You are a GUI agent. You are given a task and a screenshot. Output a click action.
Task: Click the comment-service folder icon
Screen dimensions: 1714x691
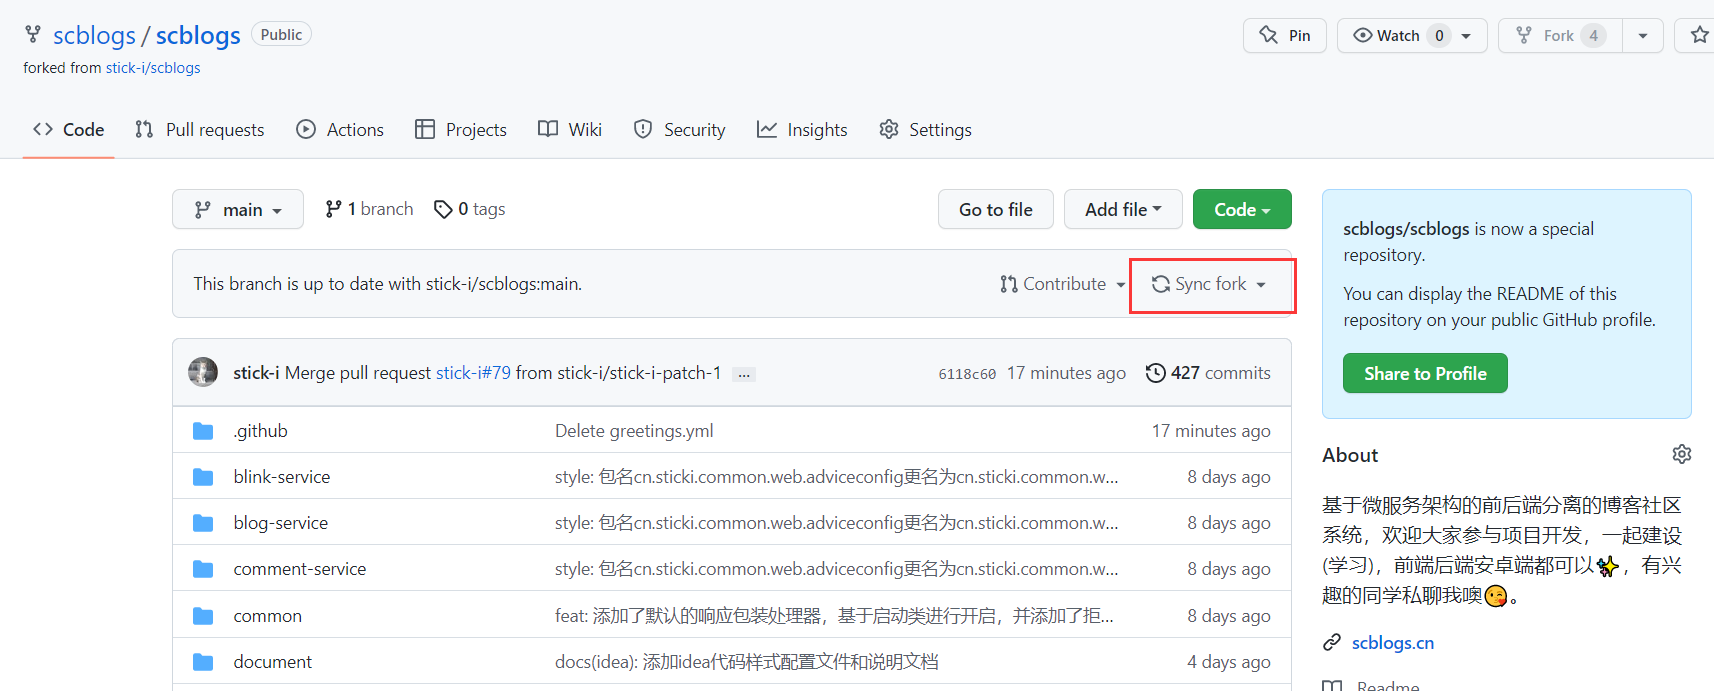coord(203,569)
